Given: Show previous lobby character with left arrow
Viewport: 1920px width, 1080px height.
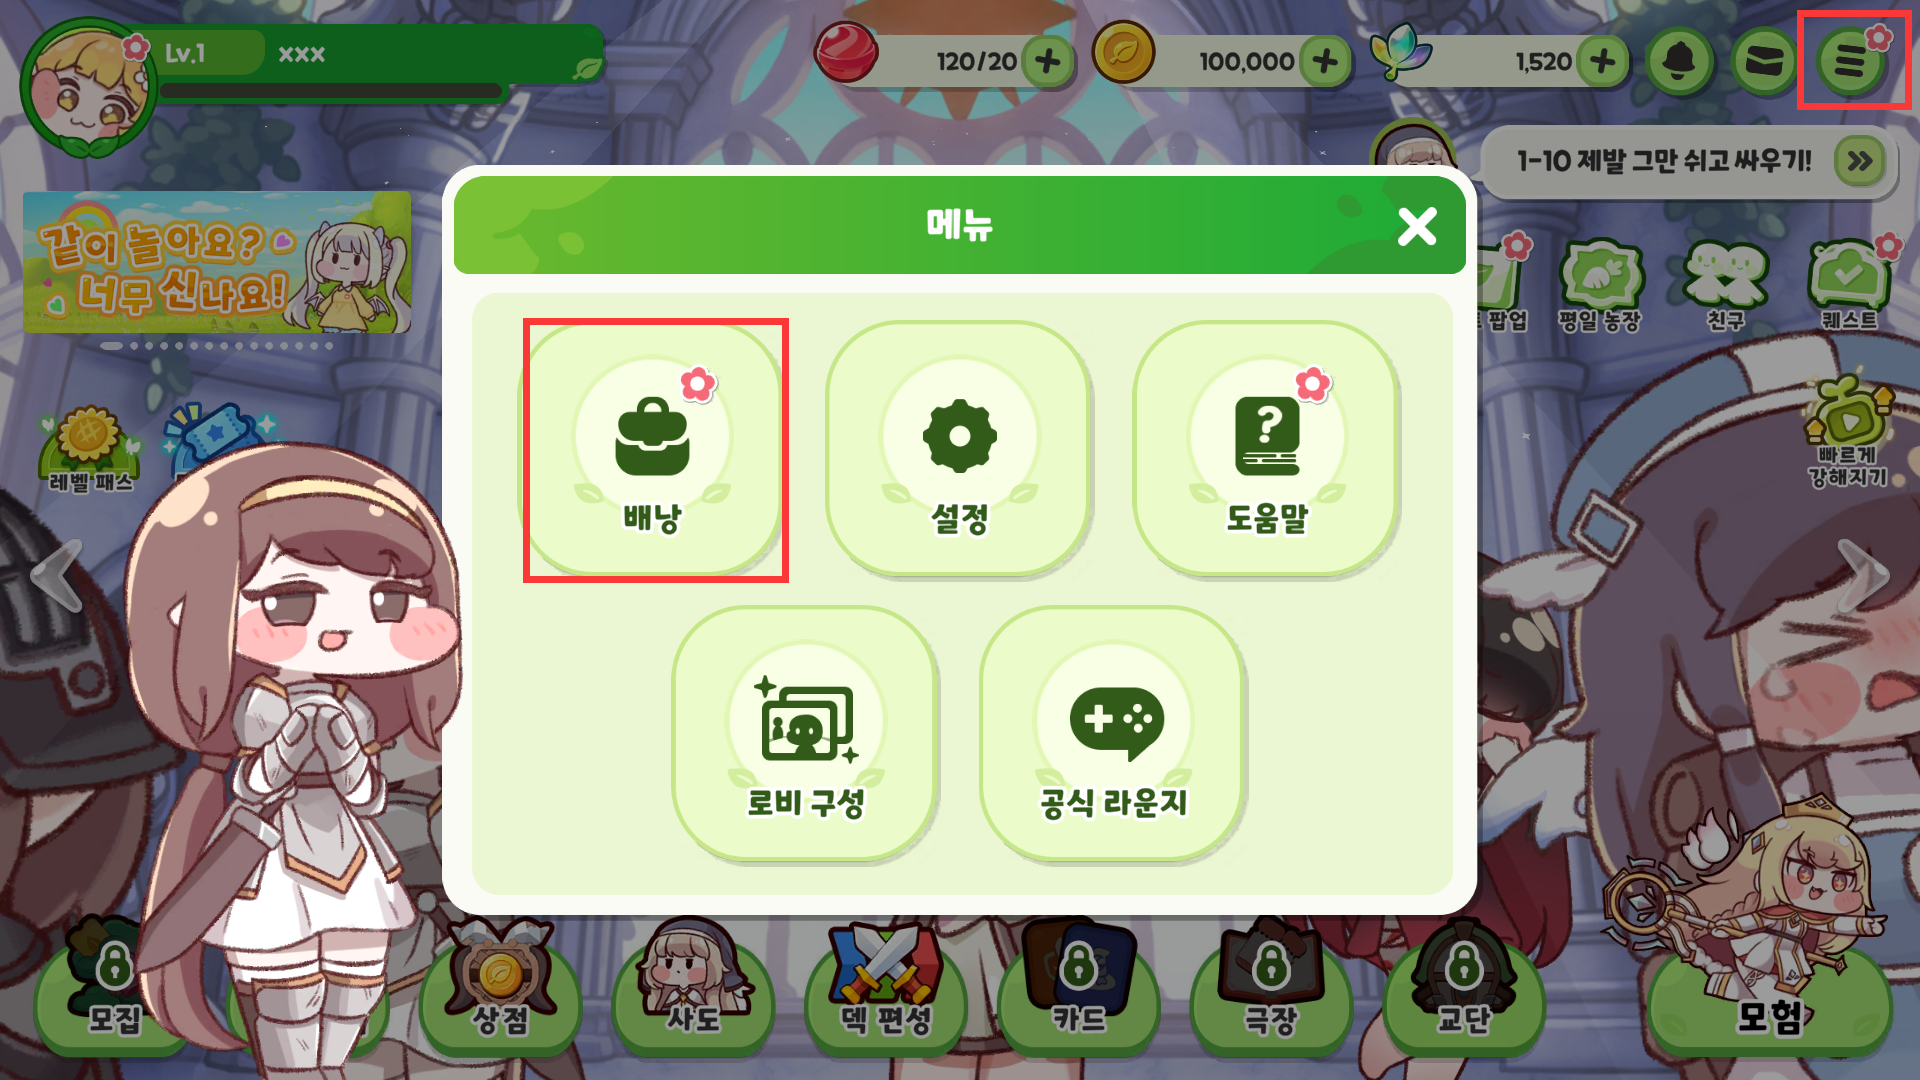Looking at the screenshot, I should click(x=57, y=575).
